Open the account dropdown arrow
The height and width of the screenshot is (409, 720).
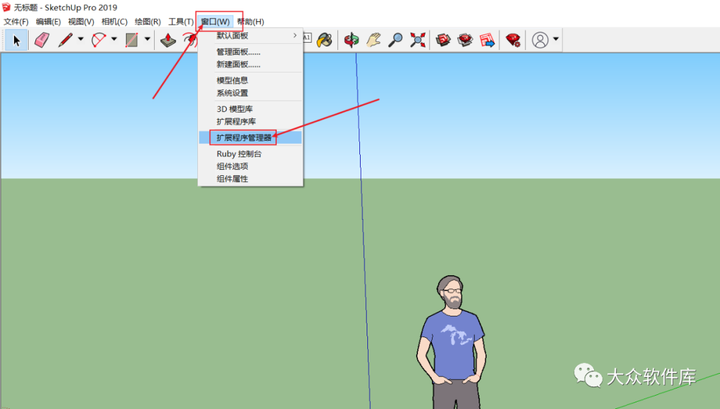(x=556, y=39)
